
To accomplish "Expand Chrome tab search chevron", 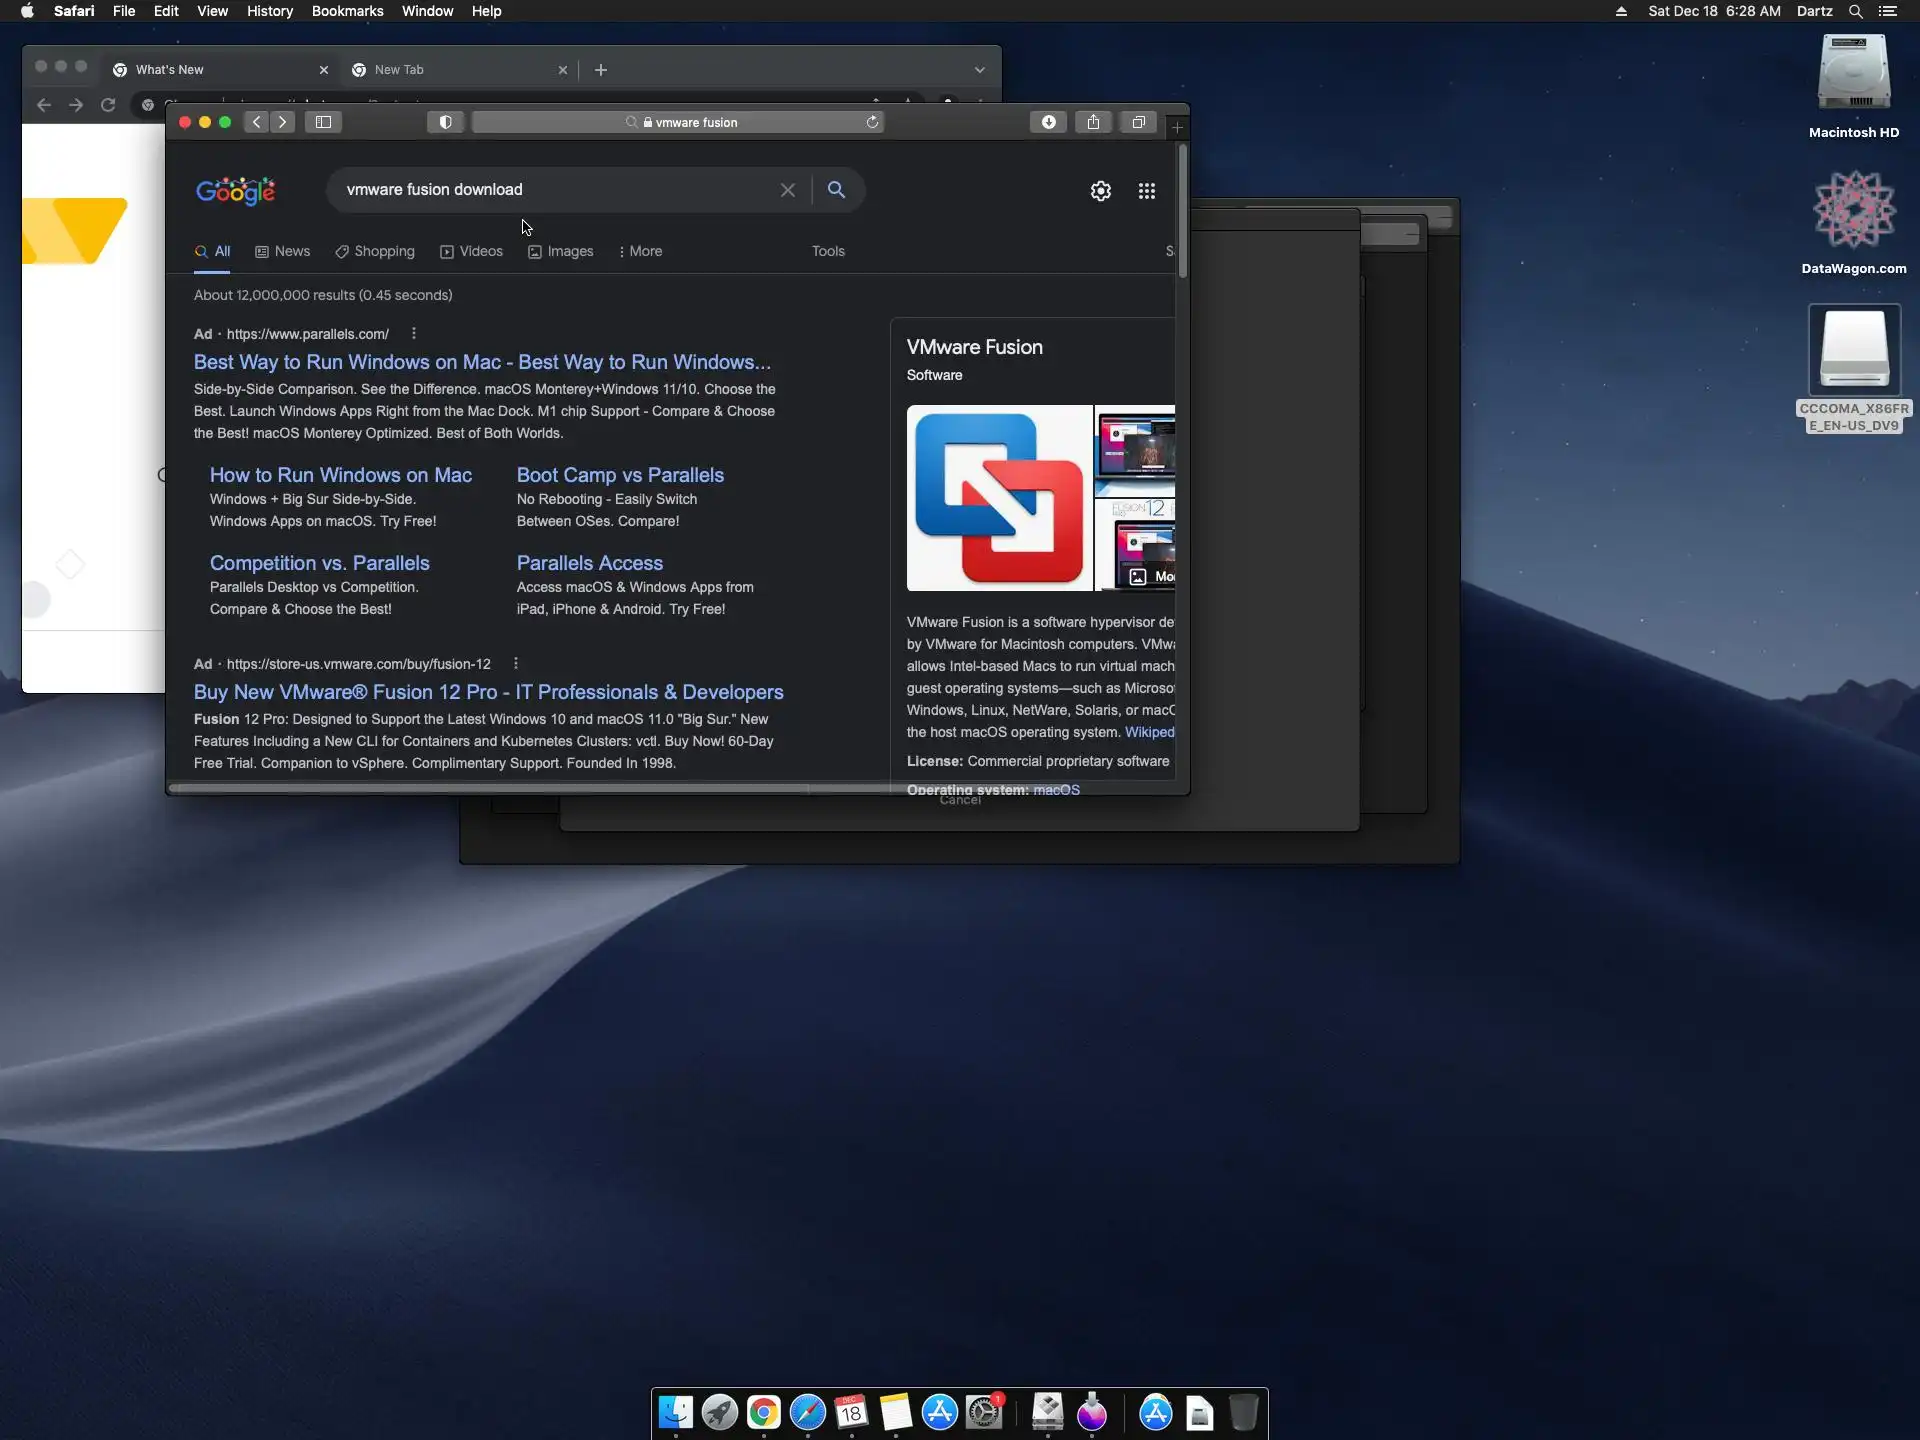I will (979, 70).
